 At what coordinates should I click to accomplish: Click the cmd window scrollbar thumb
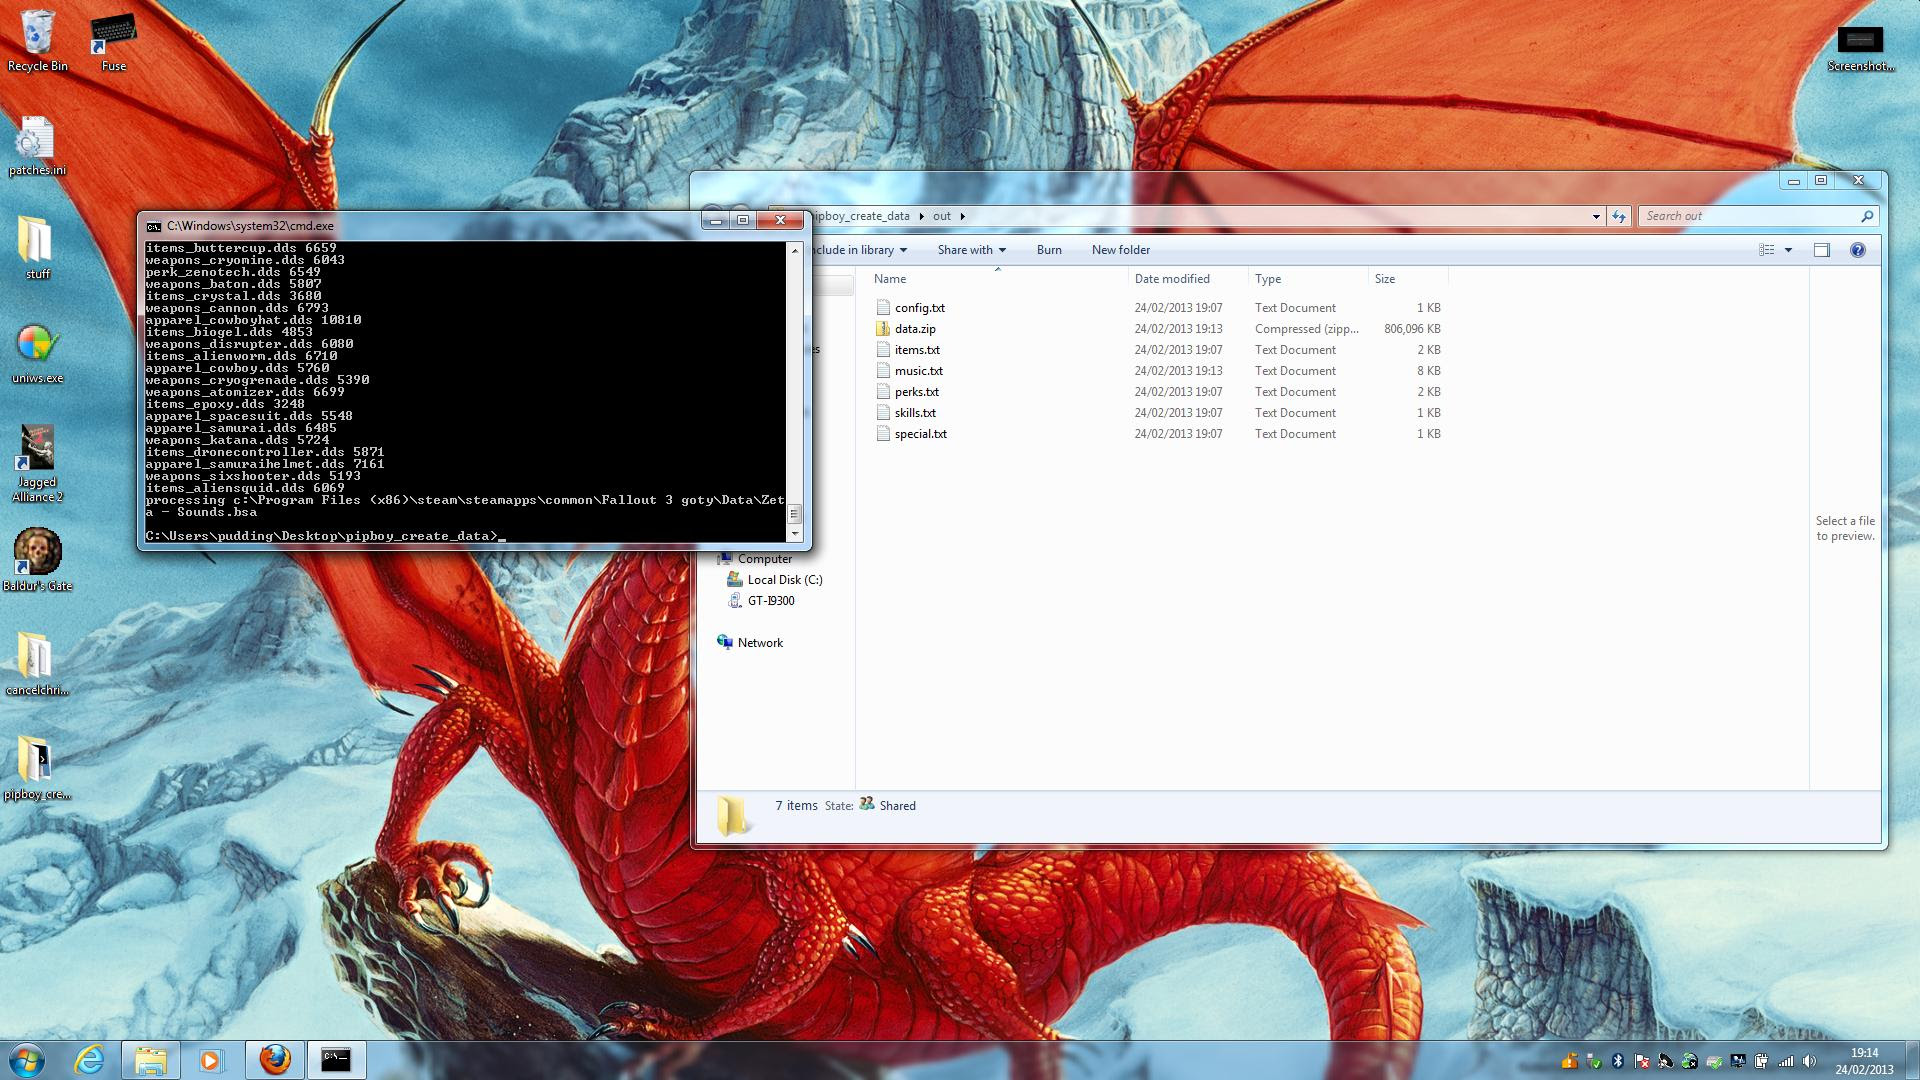coord(794,514)
